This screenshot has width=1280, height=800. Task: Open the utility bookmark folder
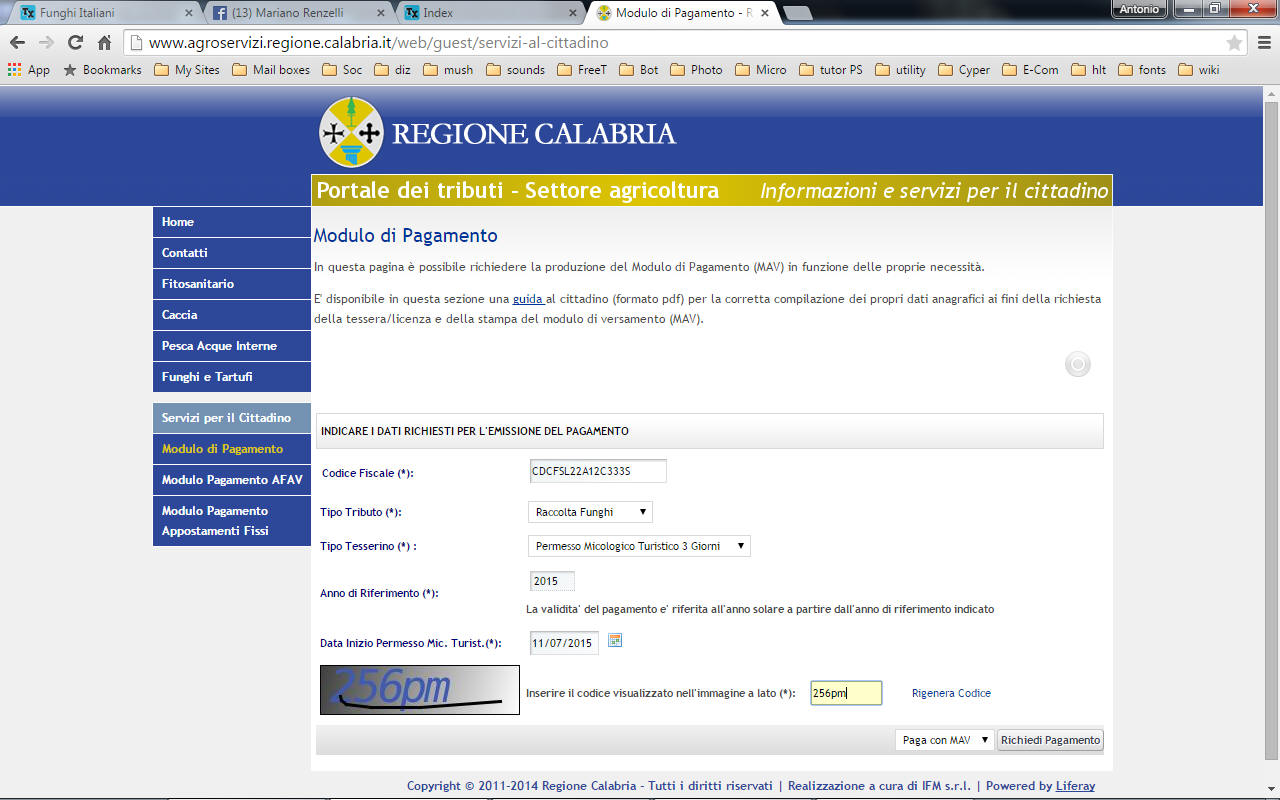[x=900, y=70]
